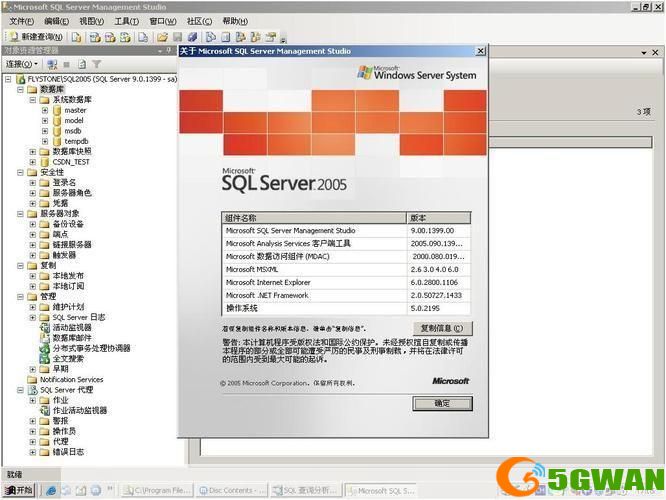Image resolution: width=666 pixels, height=500 pixels.
Task: Open the 社区(C) menu
Action: [199, 21]
